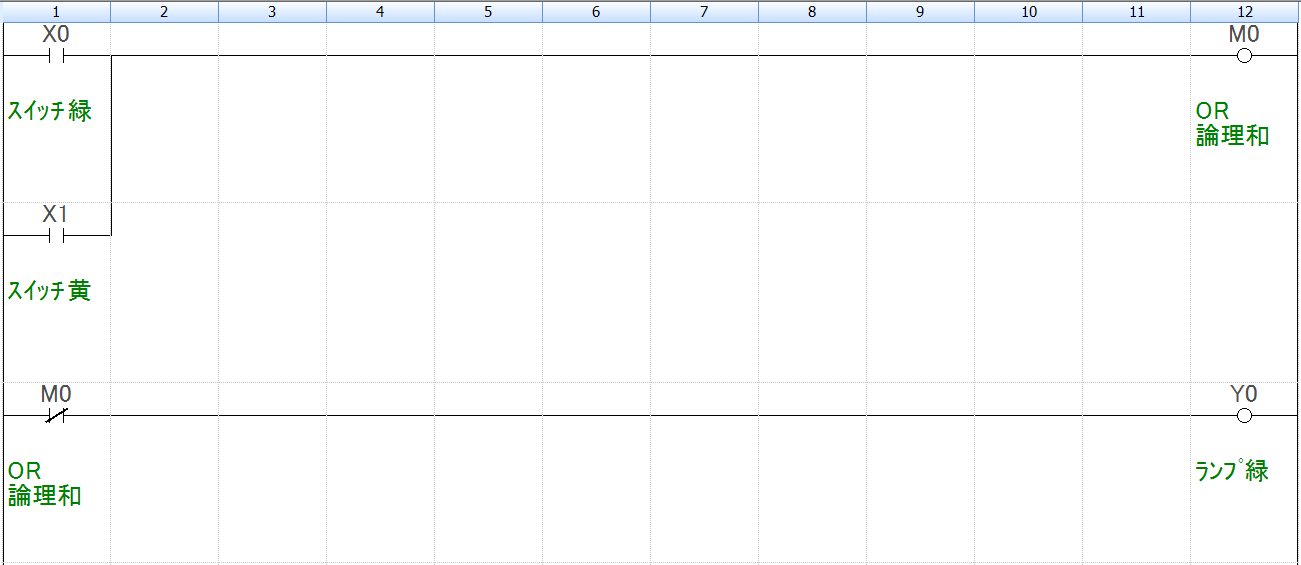Select the X0 normally open contact
Image resolution: width=1301 pixels, height=565 pixels.
pos(56,56)
